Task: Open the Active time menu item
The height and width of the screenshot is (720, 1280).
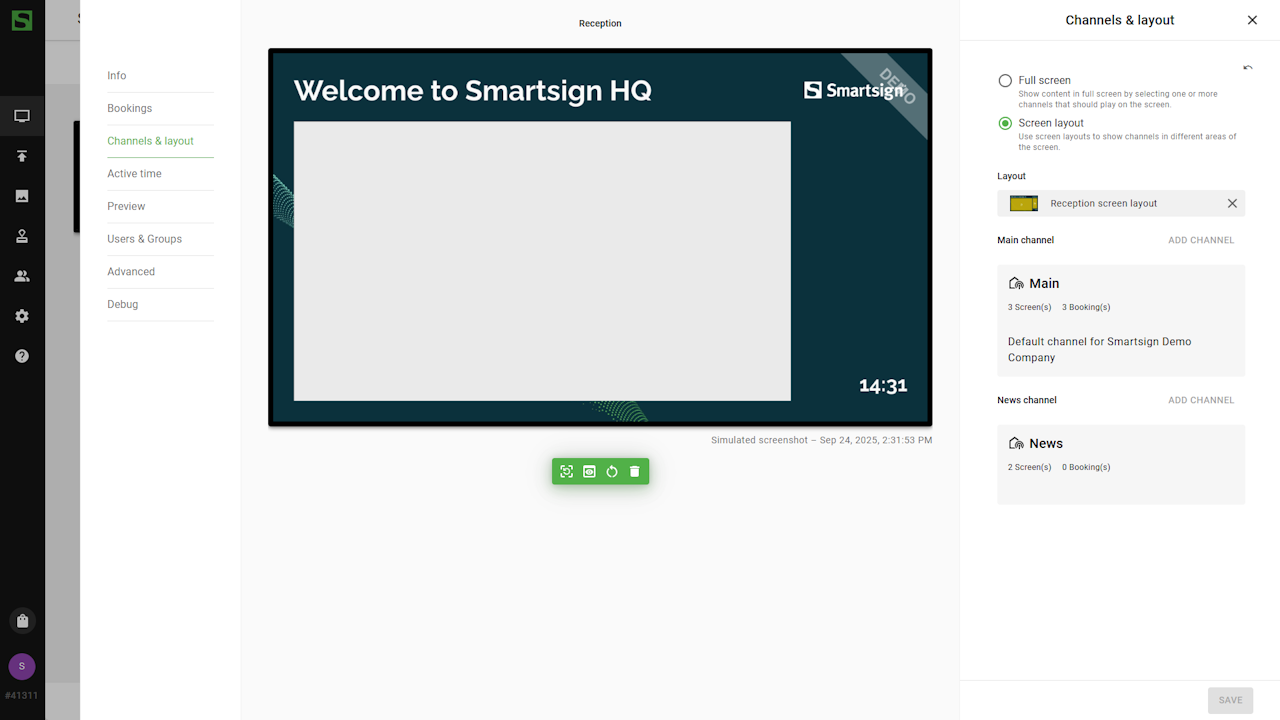Action: pyautogui.click(x=134, y=174)
